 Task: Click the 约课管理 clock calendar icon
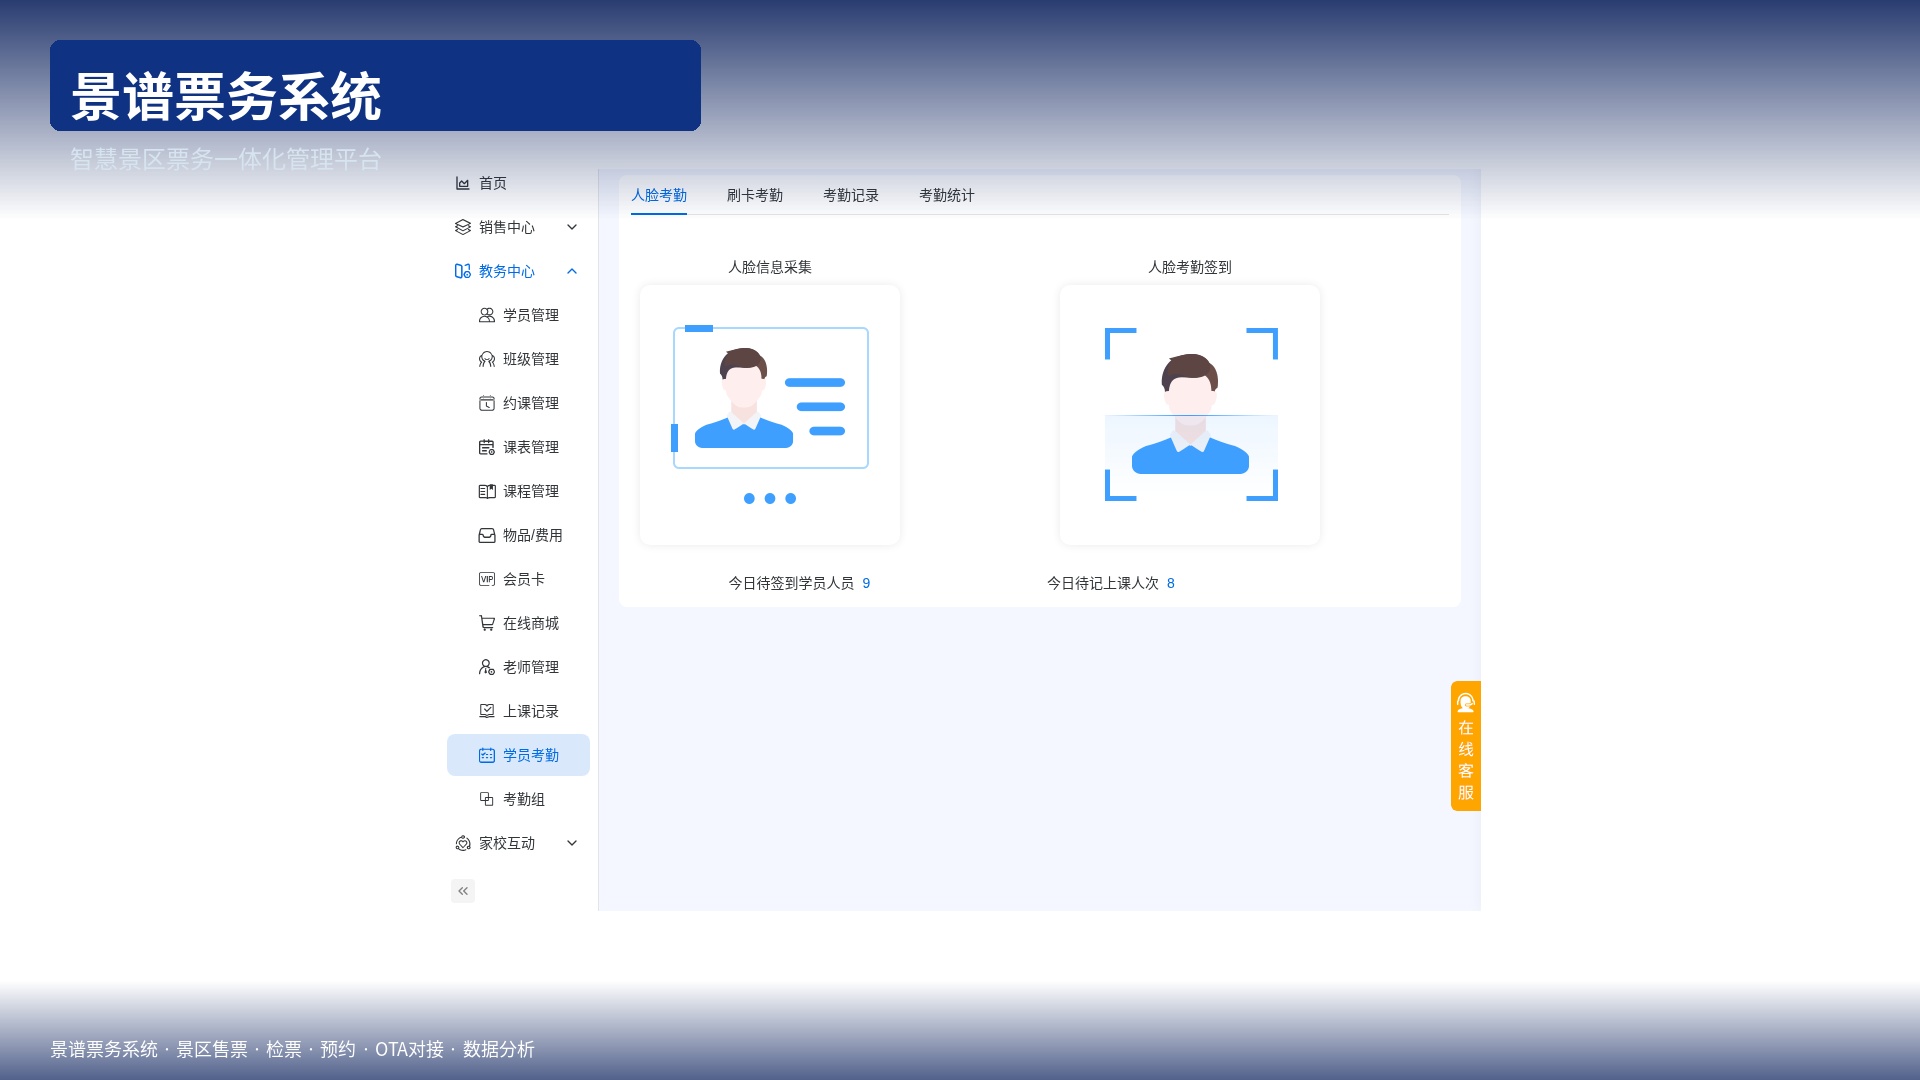click(486, 403)
